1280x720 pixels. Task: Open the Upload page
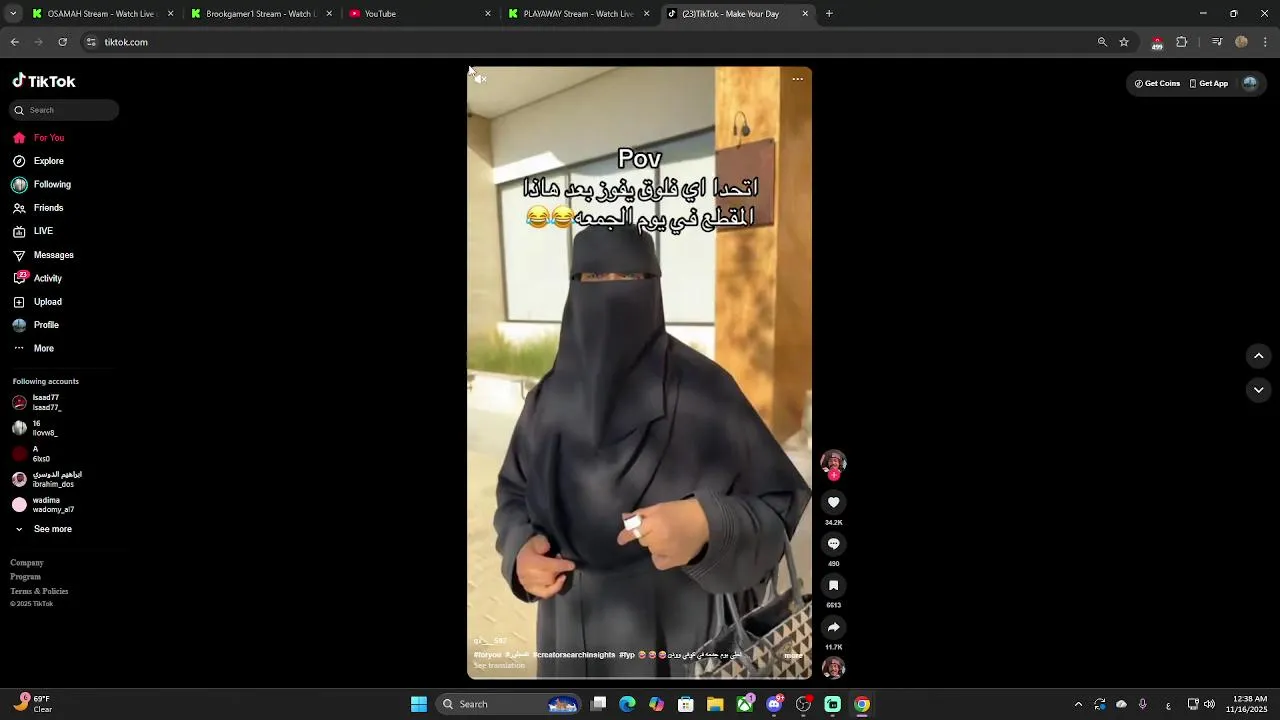coord(37,302)
